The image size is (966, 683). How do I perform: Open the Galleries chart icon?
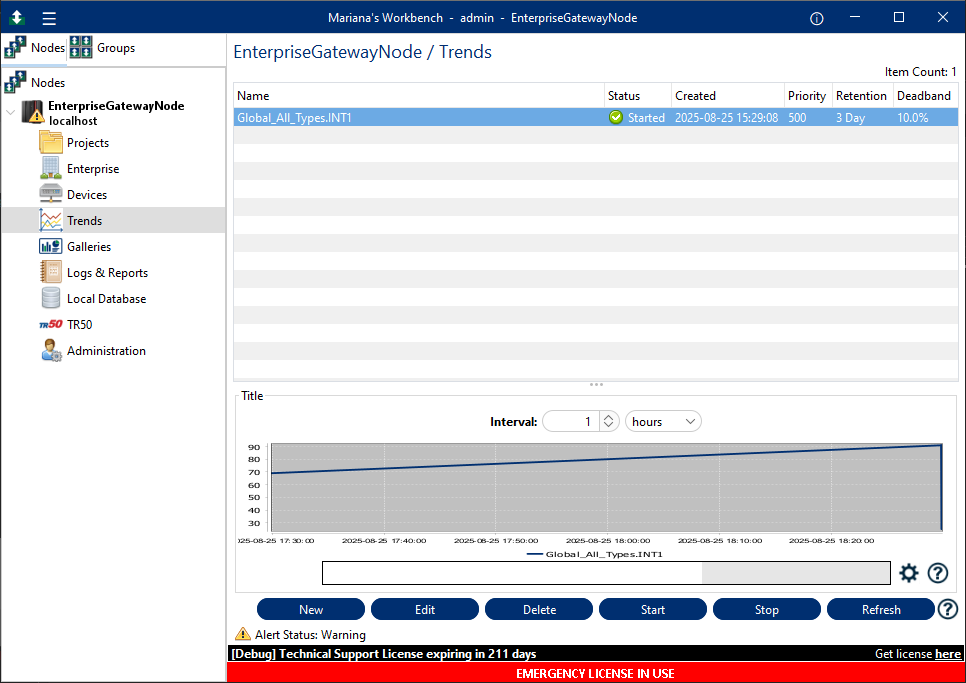click(51, 247)
